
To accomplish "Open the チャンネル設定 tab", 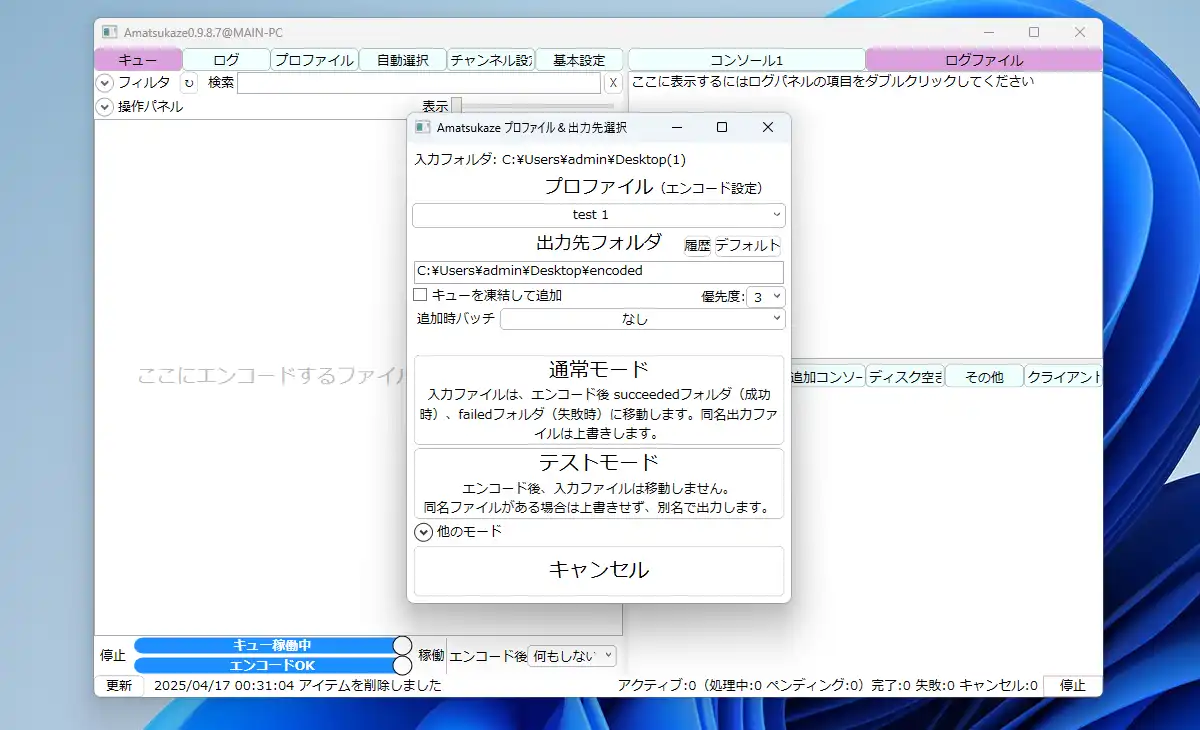I will pos(491,60).
